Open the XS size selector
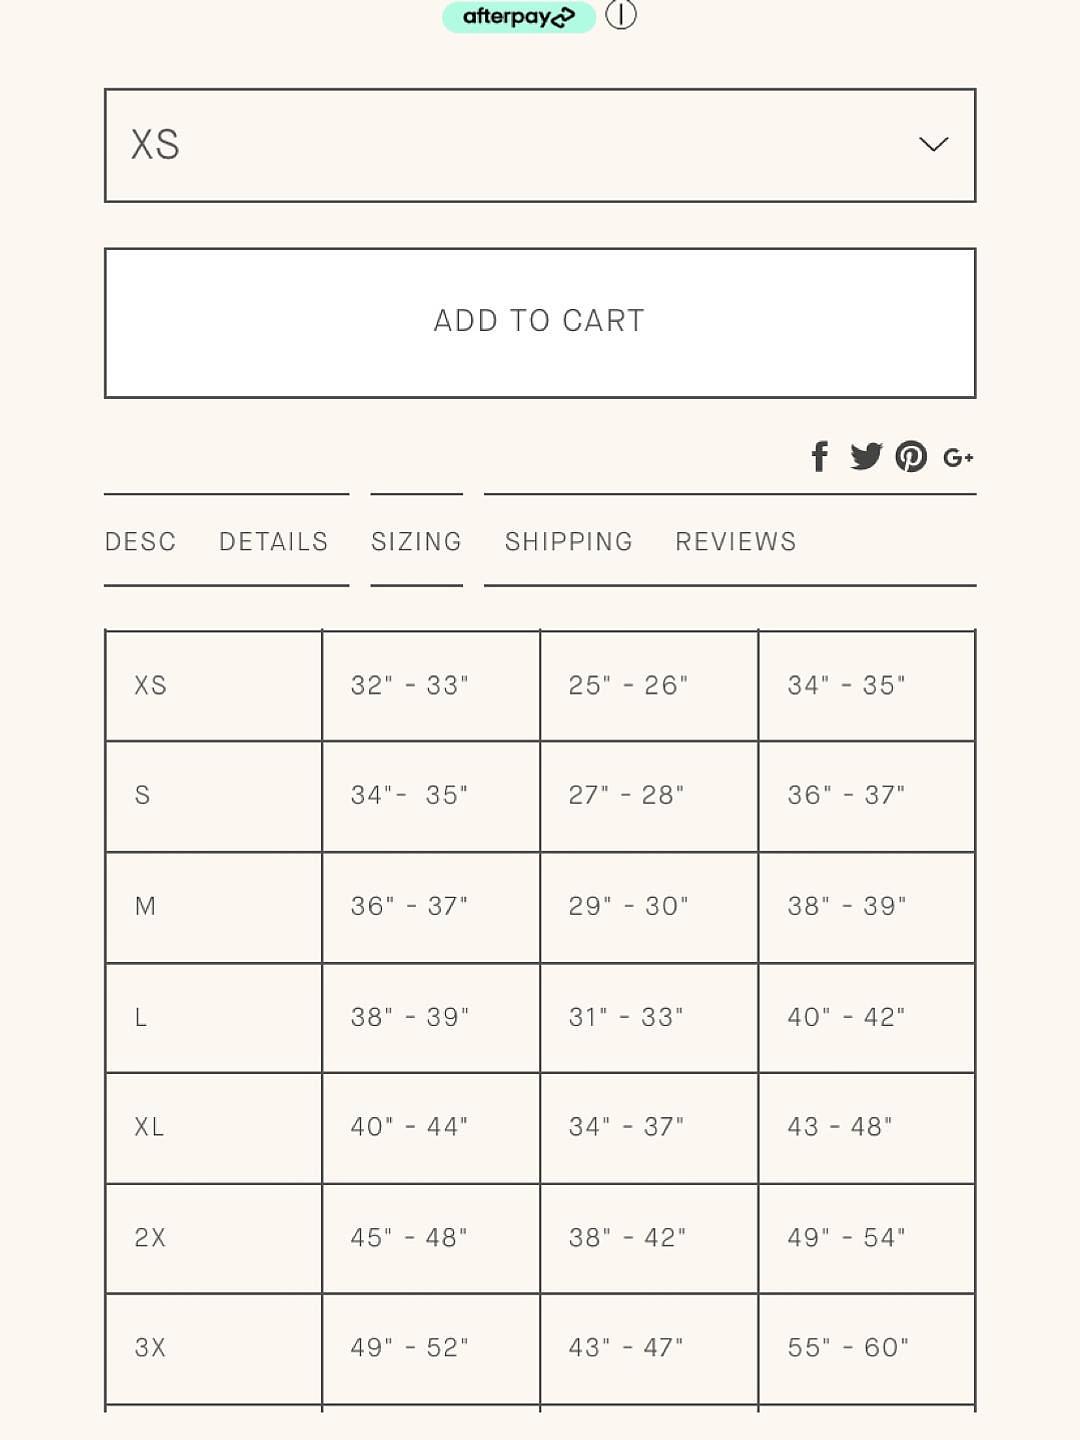Viewport: 1080px width, 1440px height. click(540, 145)
